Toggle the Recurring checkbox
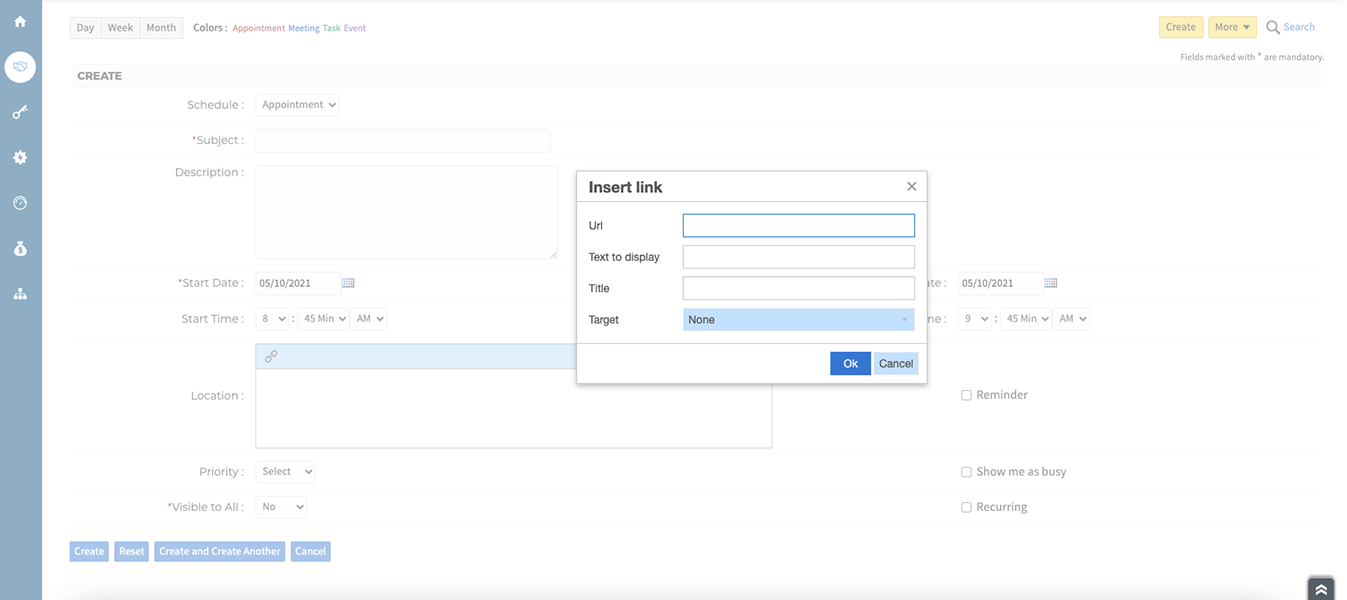This screenshot has height=600, width=1347. click(966, 508)
